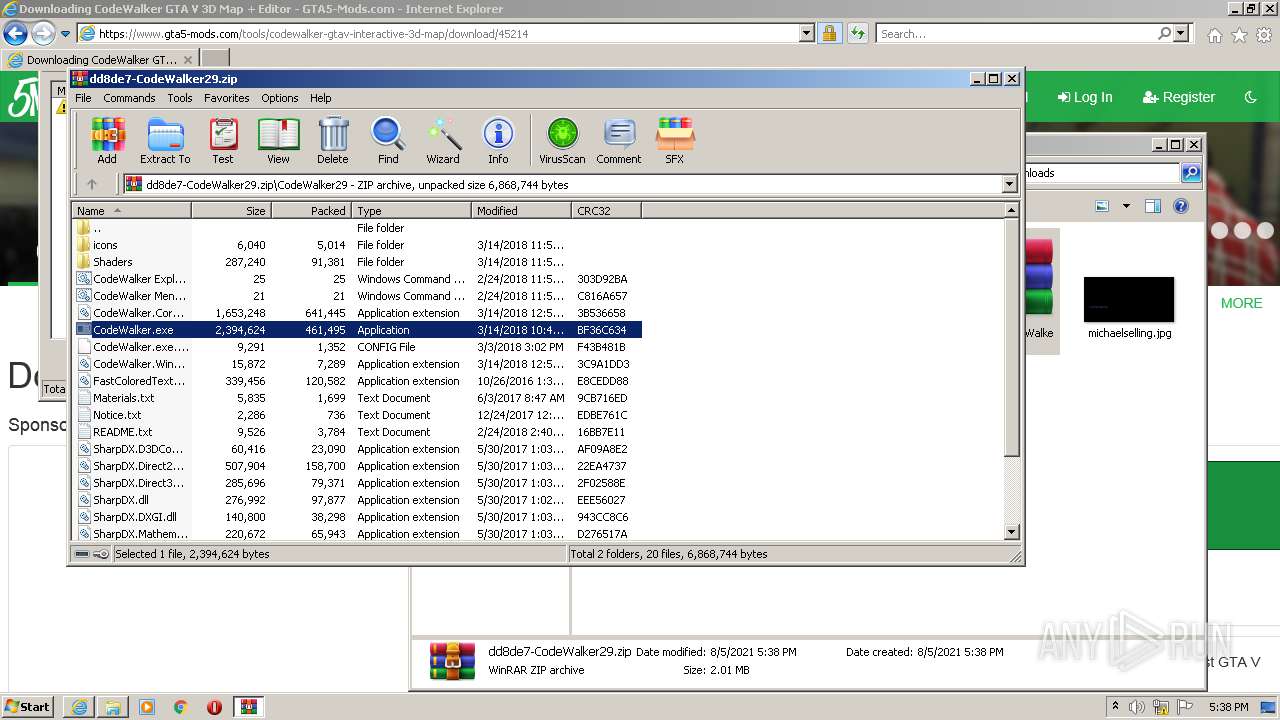
Task: Open Internet Explorer home page icon
Action: 1214,35
